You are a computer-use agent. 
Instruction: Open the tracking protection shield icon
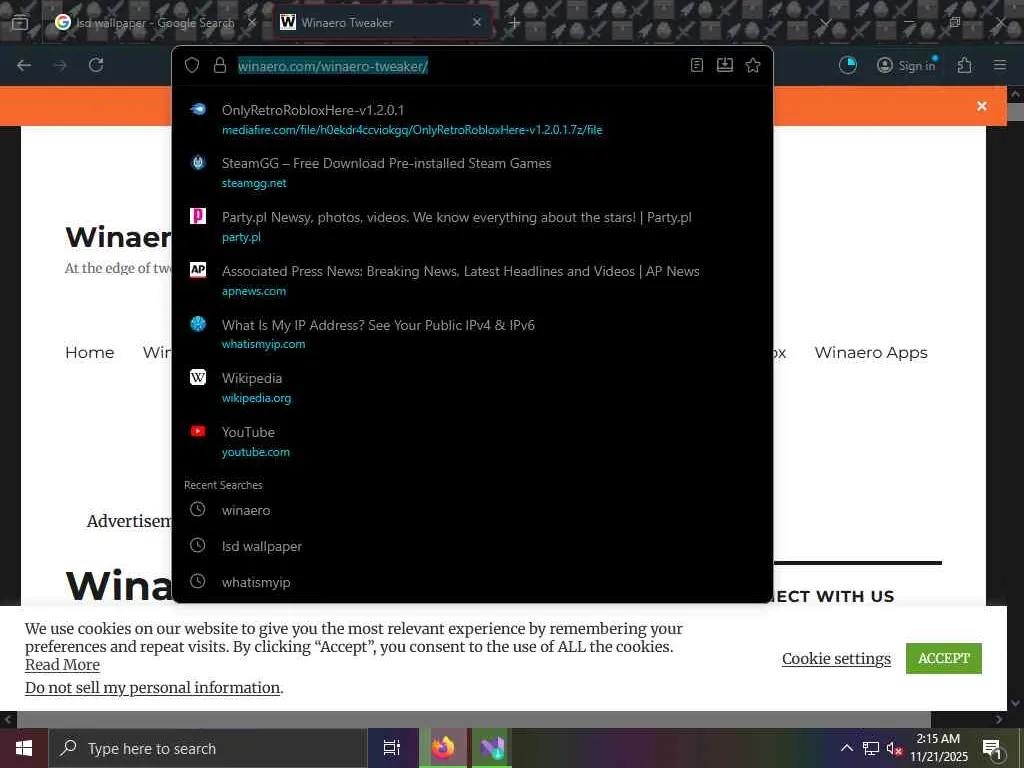coord(191,65)
